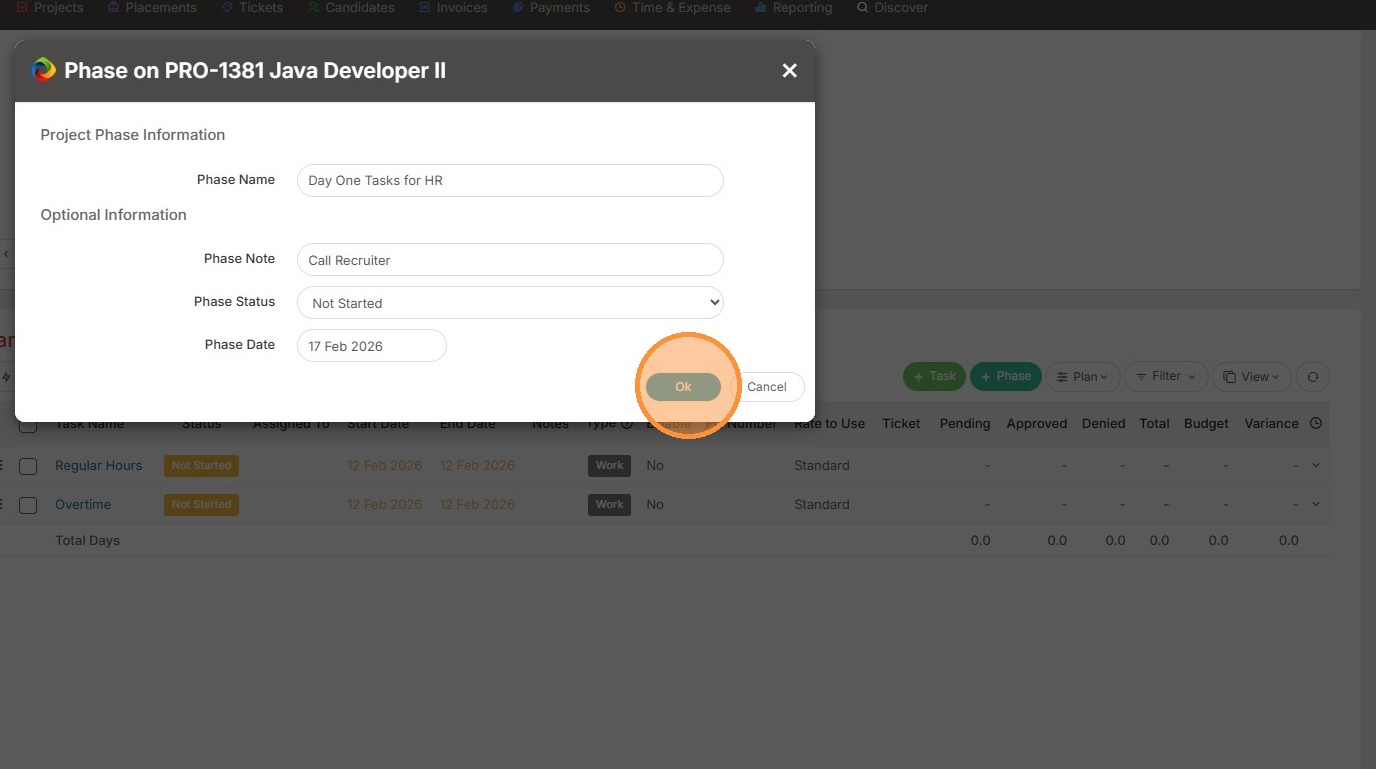Click the refresh icon in the task toolbar
Viewport: 1376px width, 769px height.
[1312, 377]
